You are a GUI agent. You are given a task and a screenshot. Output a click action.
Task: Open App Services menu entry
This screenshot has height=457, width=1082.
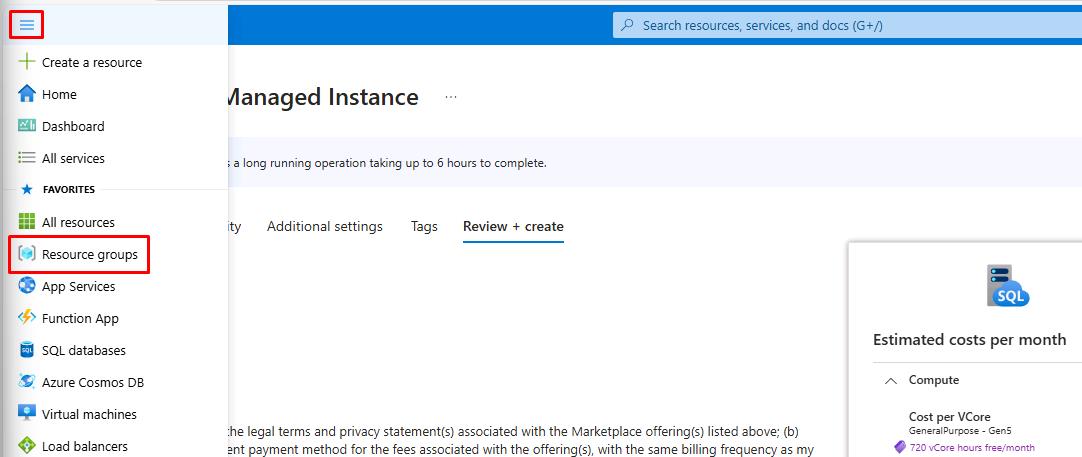pos(79,286)
